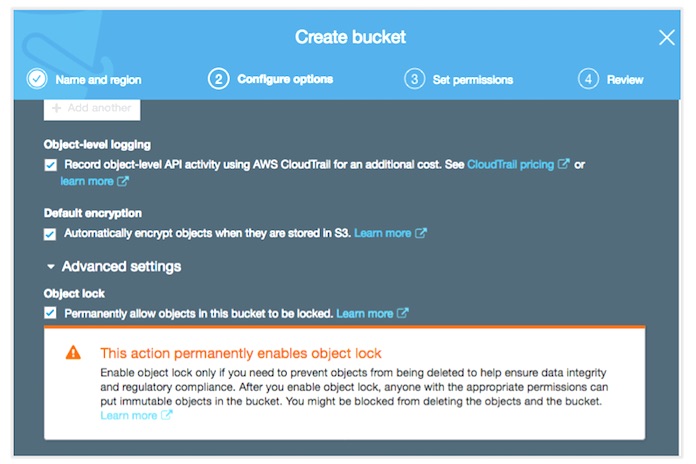
Task: Click external link icon beside CloudTrail pricing
Action: 563,164
